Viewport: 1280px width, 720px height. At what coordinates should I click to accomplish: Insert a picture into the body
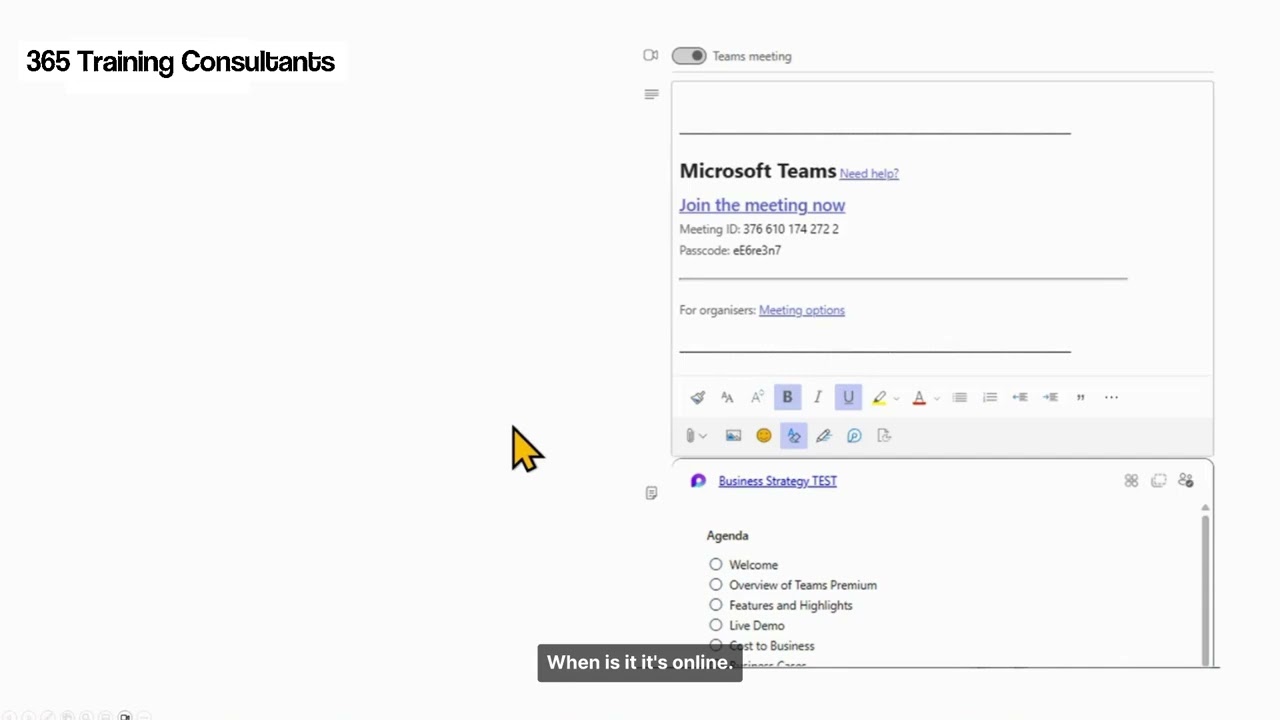(733, 435)
